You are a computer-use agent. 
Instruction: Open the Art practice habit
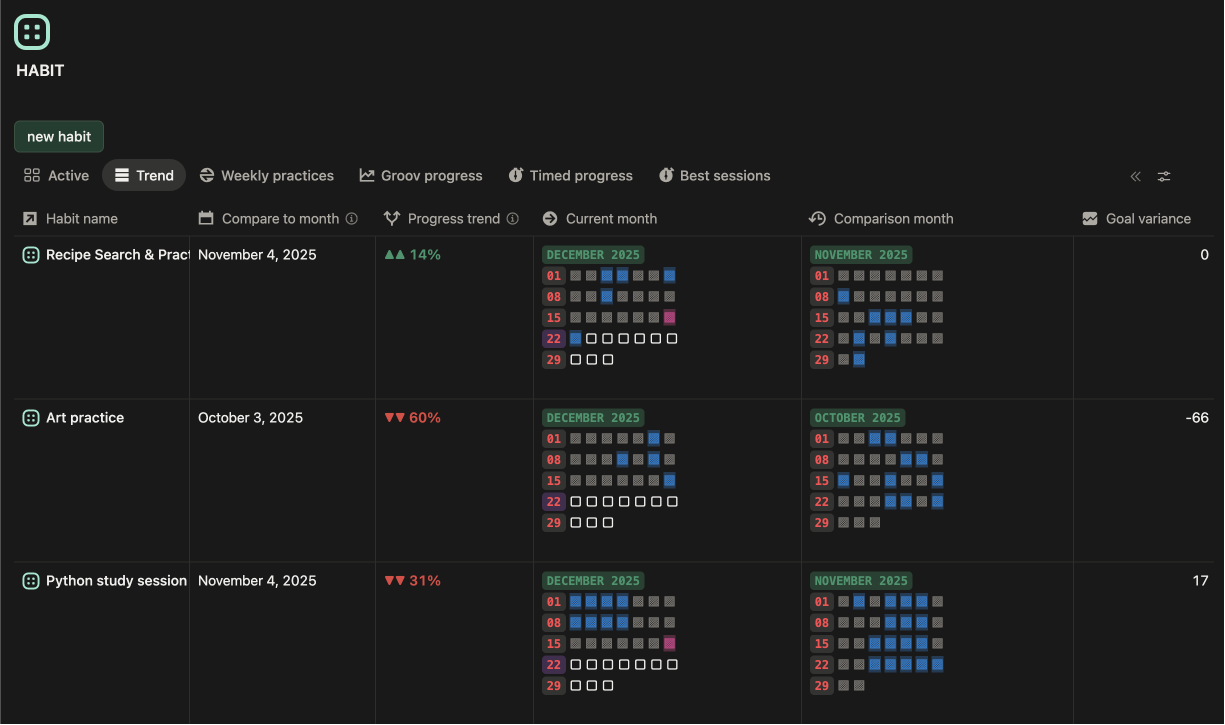coord(85,418)
